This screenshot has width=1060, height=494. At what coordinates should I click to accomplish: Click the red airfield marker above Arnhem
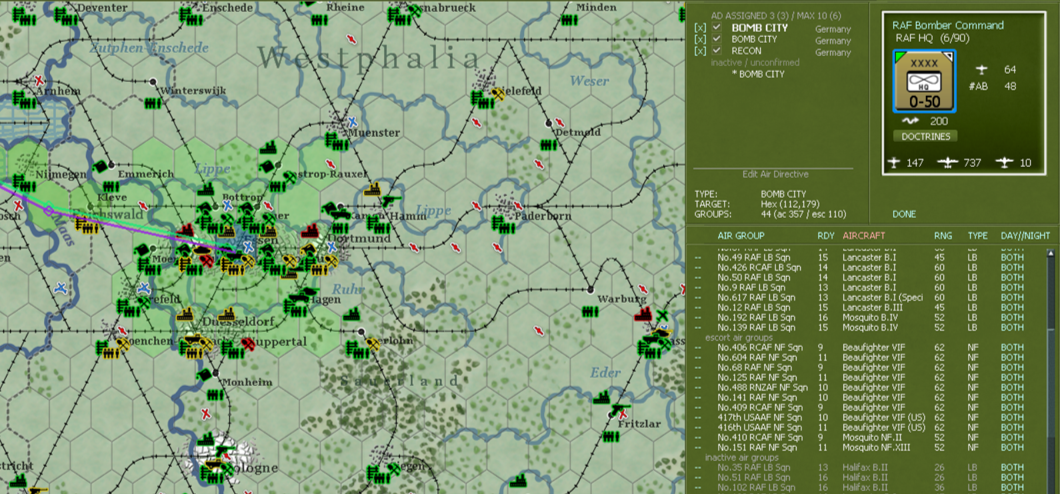pyautogui.click(x=40, y=80)
